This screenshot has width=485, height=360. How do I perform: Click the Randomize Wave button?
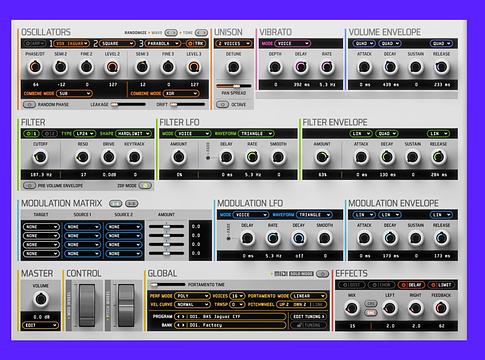click(171, 33)
